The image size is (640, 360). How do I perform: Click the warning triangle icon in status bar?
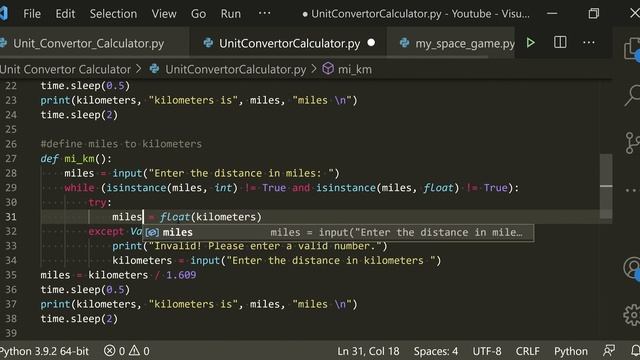point(134,350)
